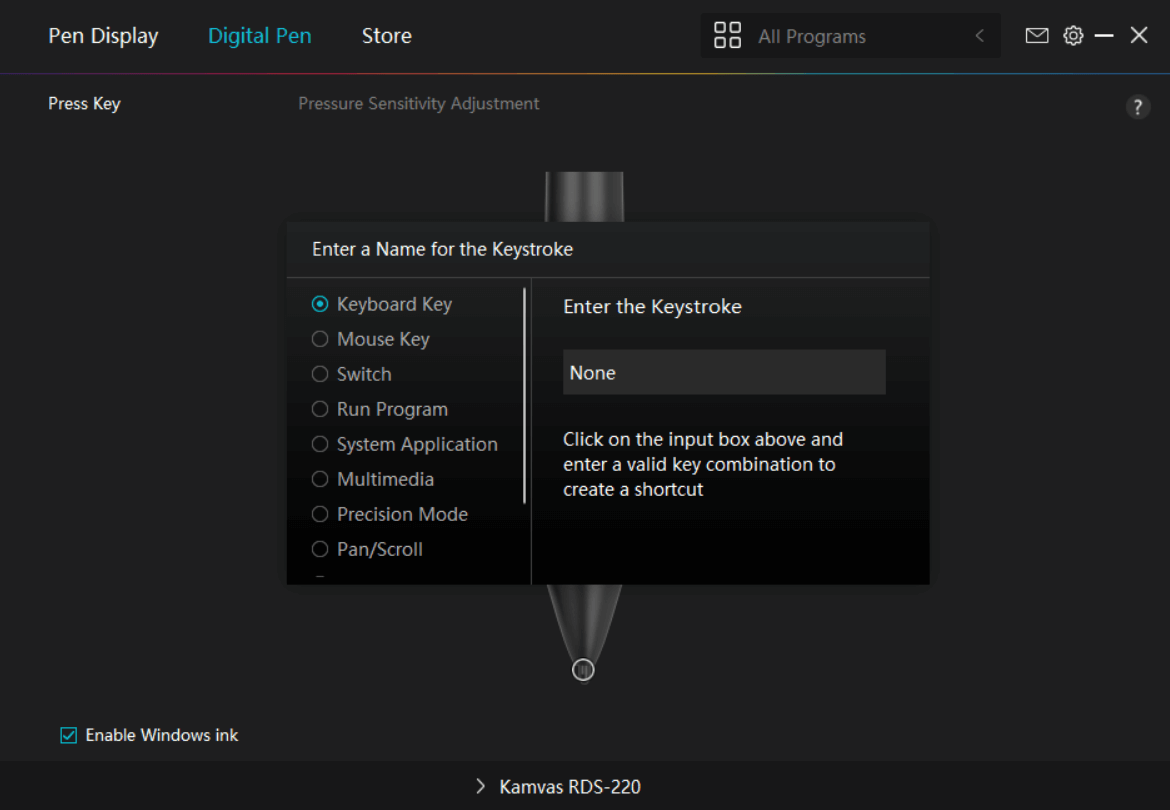Select the Press Key section
This screenshot has height=810, width=1170.
tap(84, 104)
